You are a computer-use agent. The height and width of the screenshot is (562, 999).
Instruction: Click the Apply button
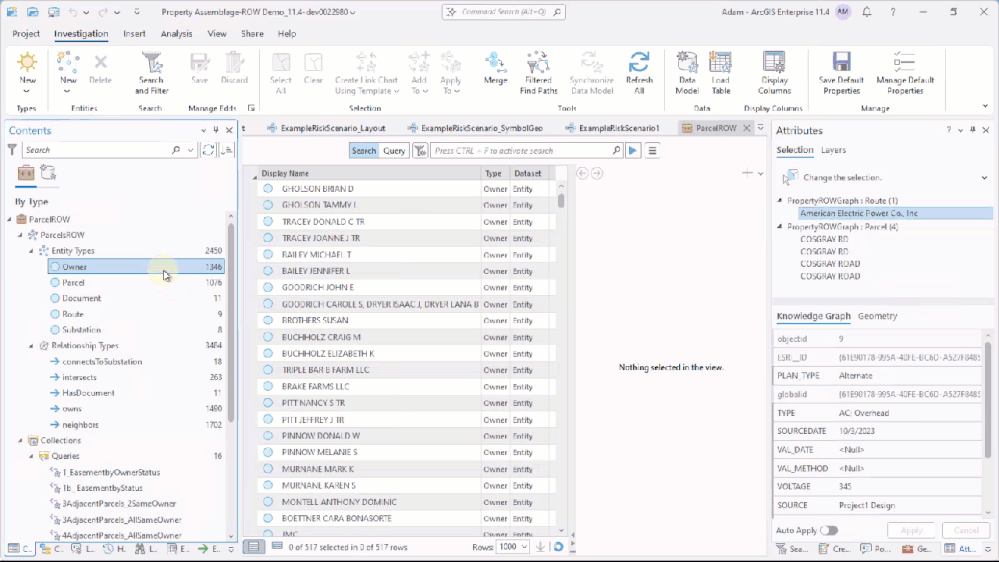911,530
